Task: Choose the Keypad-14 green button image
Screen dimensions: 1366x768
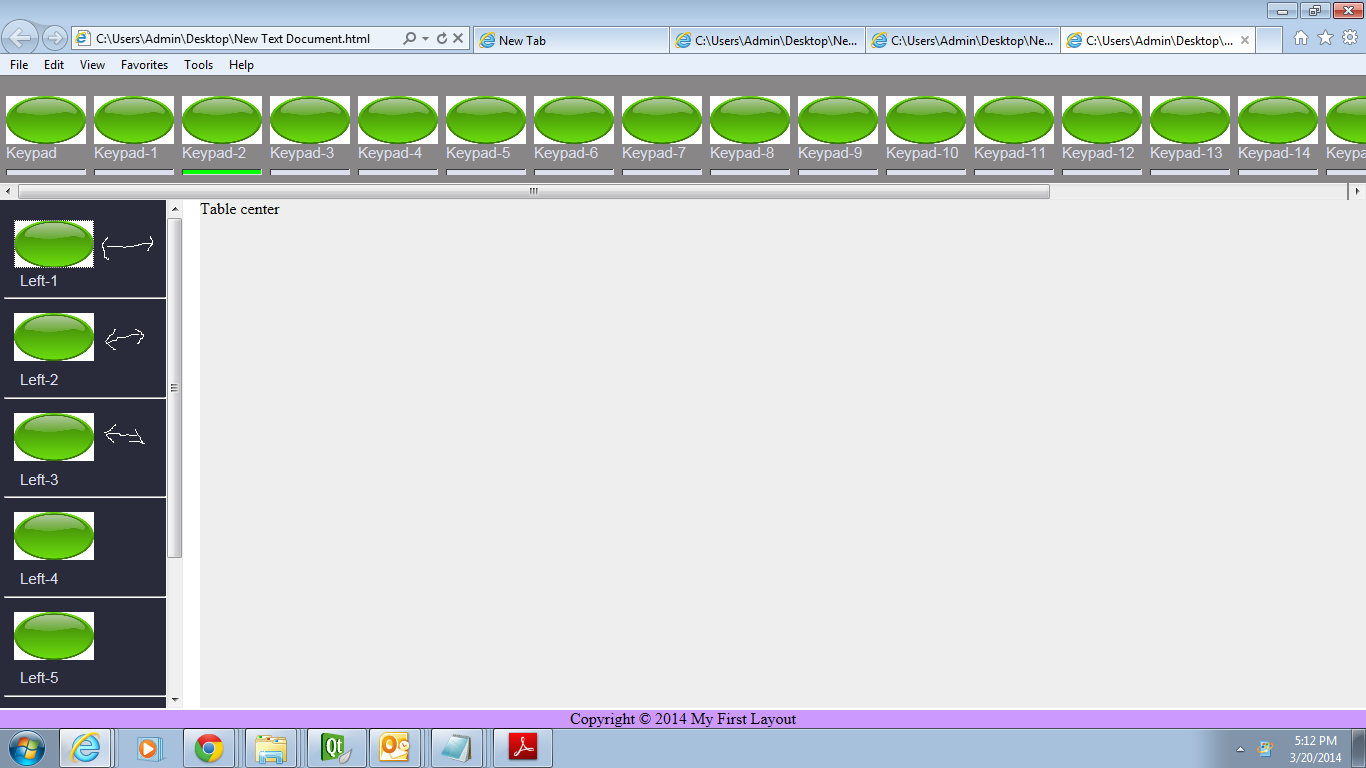Action: [1278, 120]
